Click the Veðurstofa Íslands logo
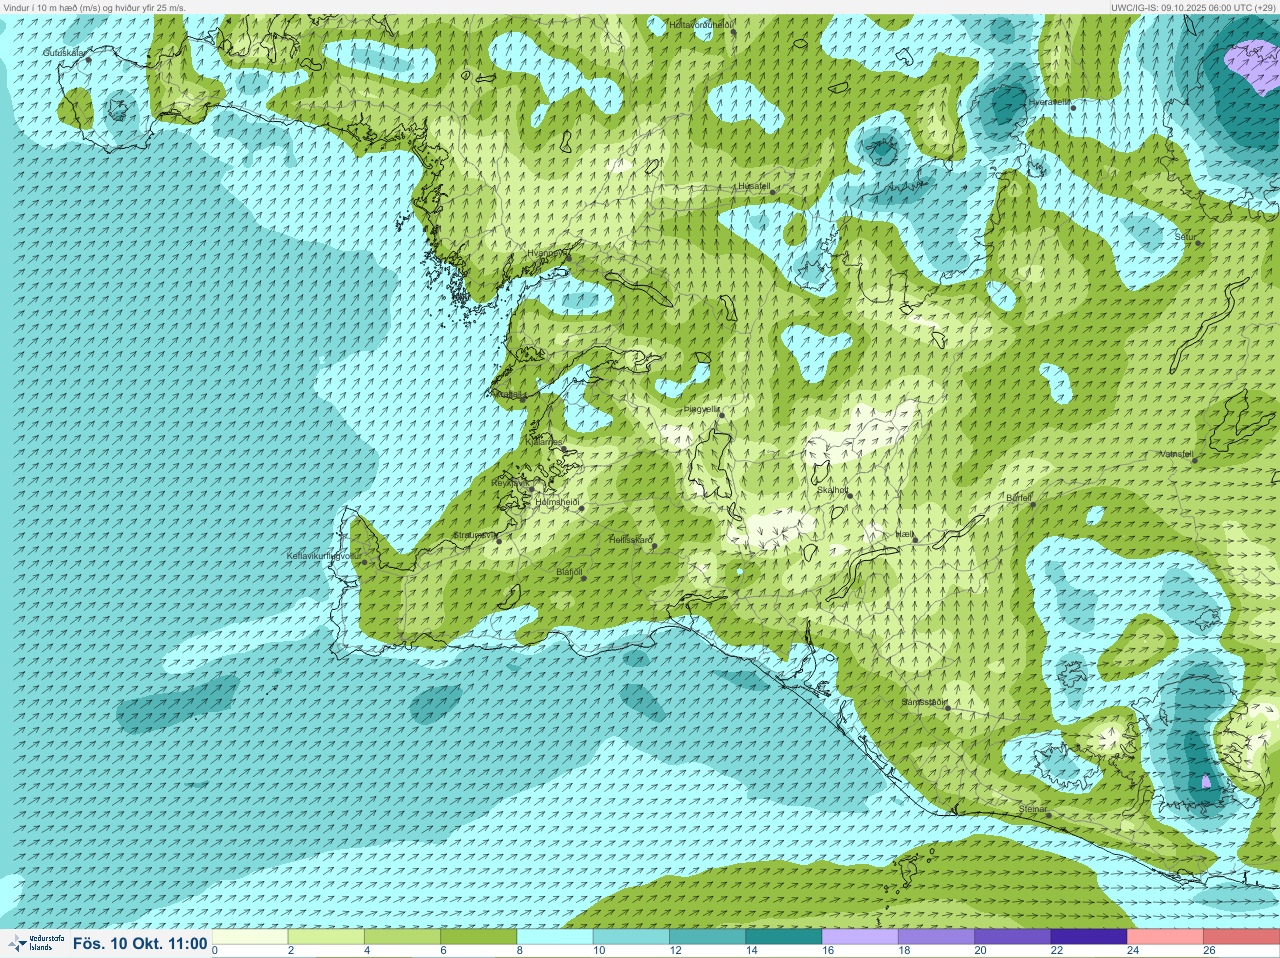The width and height of the screenshot is (1280, 958). (x=35, y=943)
